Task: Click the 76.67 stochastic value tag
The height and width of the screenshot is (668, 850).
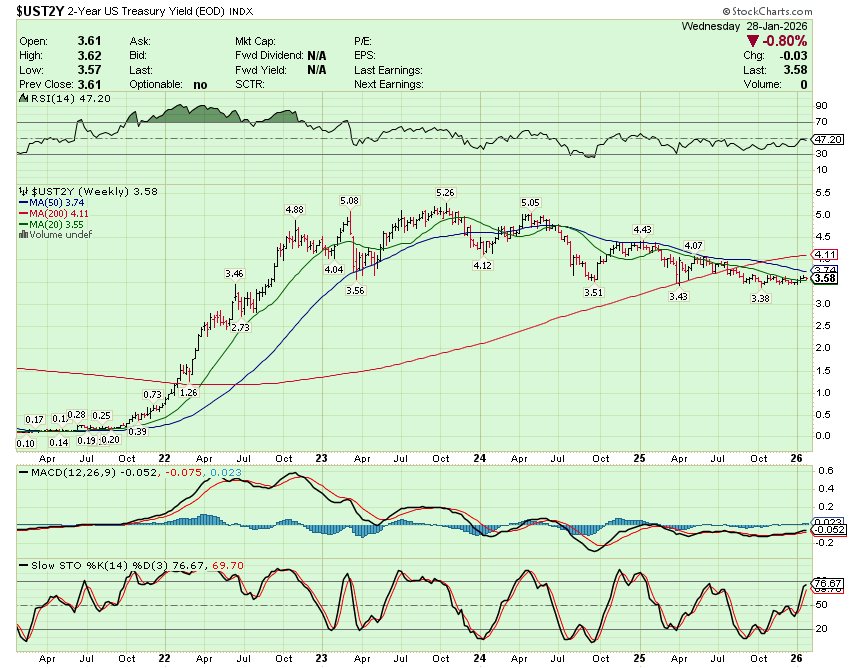Action: 824,583
